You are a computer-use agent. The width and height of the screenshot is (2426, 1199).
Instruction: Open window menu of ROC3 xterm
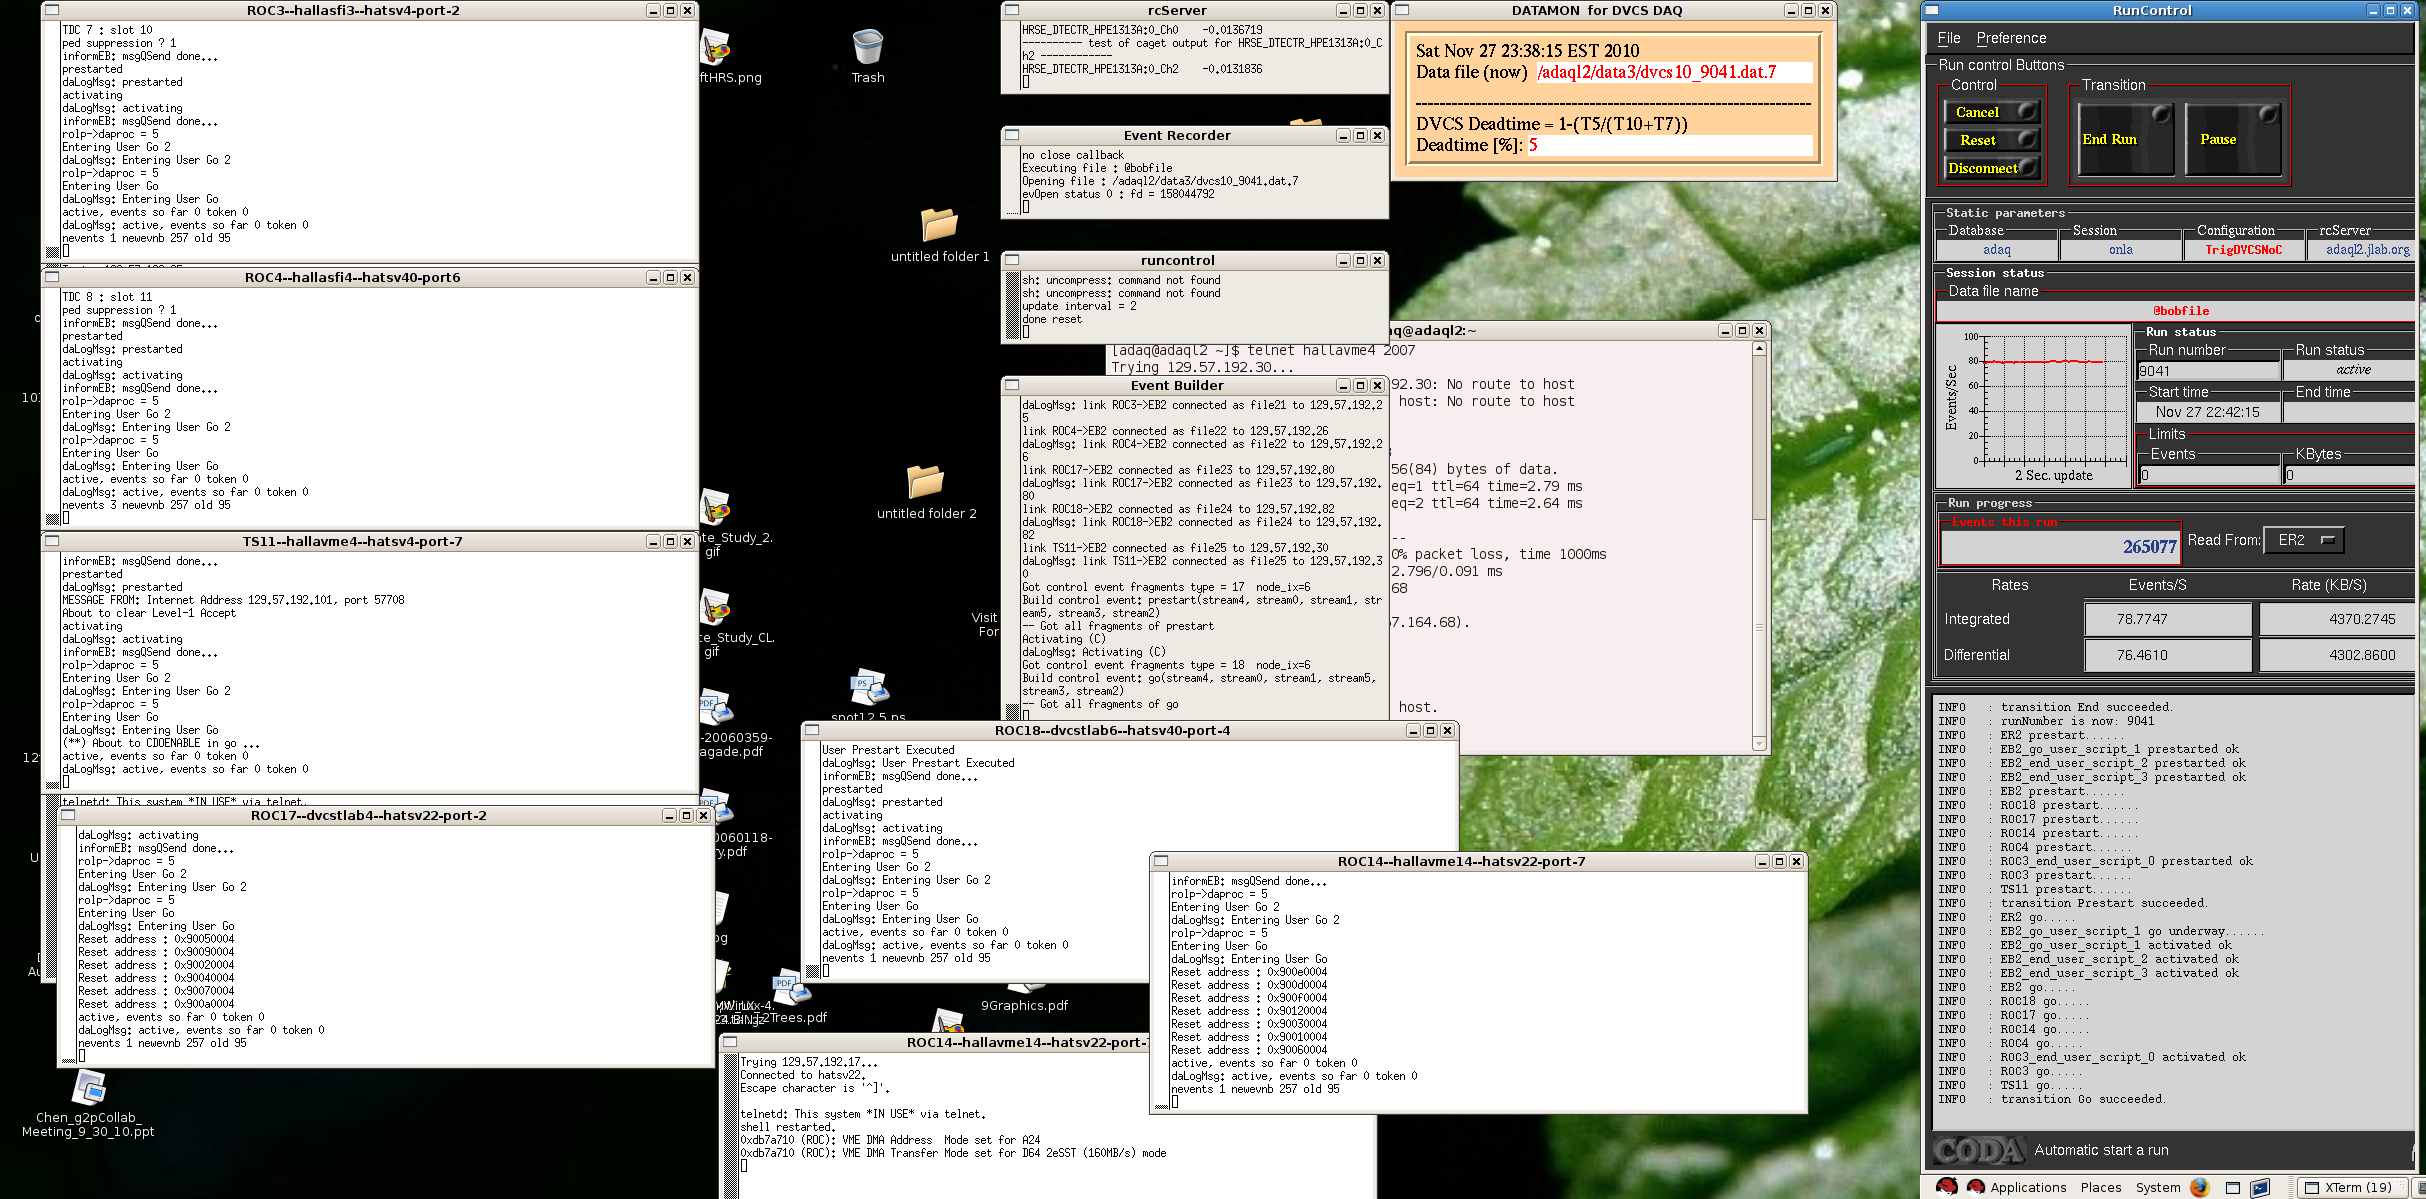52,10
